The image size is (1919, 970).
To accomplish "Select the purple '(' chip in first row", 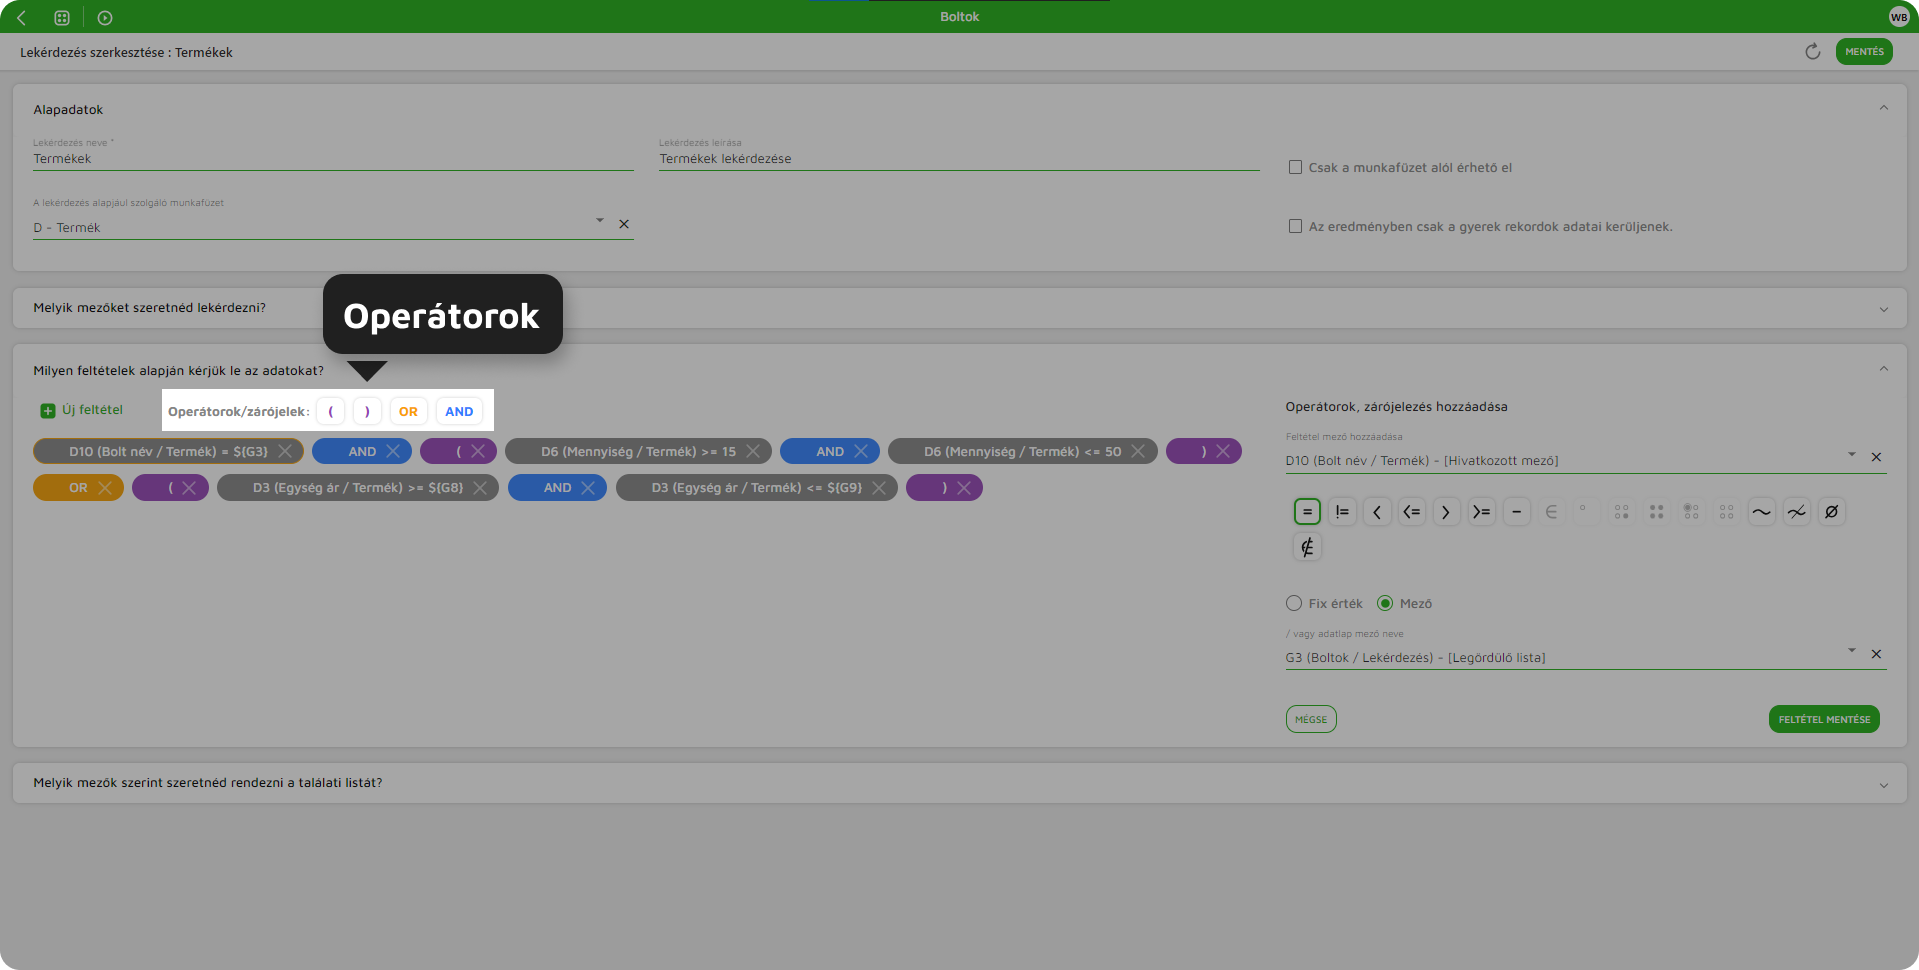I will pos(458,451).
